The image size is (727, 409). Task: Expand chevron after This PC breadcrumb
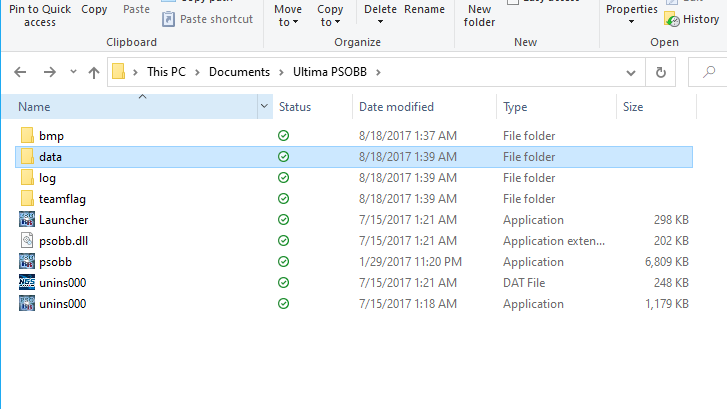pyautogui.click(x=198, y=72)
